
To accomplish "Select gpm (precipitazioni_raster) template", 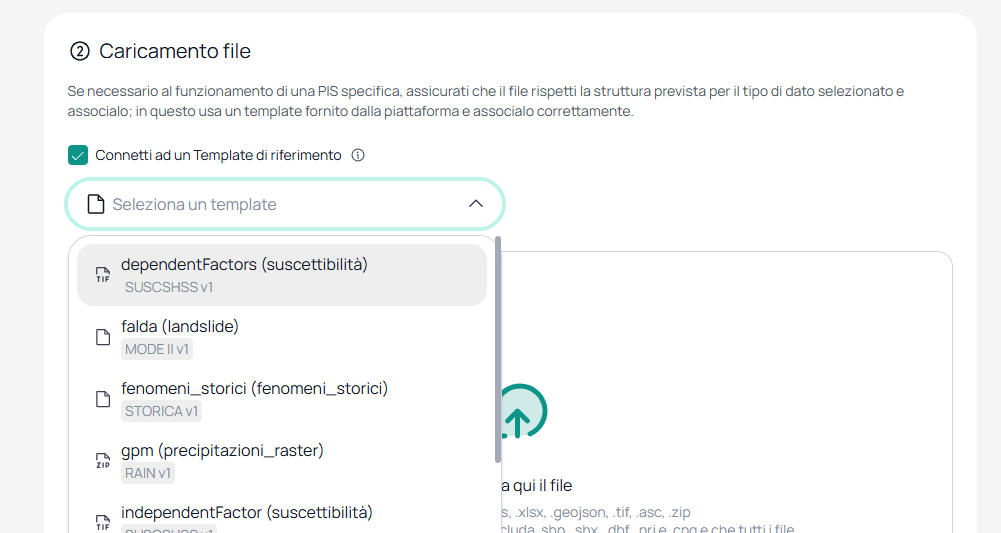I will (282, 461).
